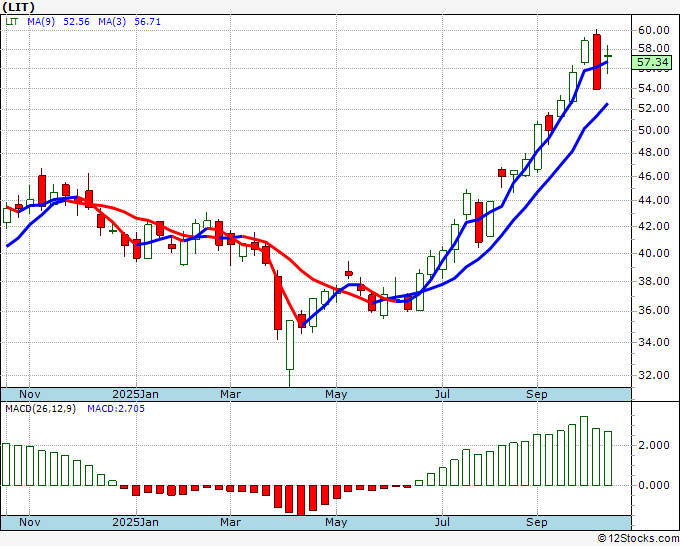Click the MACD(26,12,9) indicator label
Image resolution: width=680 pixels, height=546 pixels.
(x=40, y=409)
